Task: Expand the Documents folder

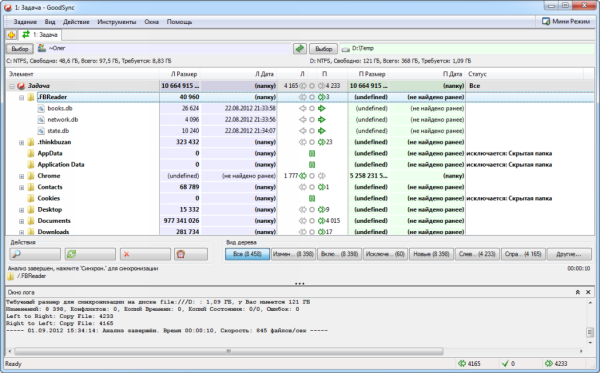Action: click(21, 221)
